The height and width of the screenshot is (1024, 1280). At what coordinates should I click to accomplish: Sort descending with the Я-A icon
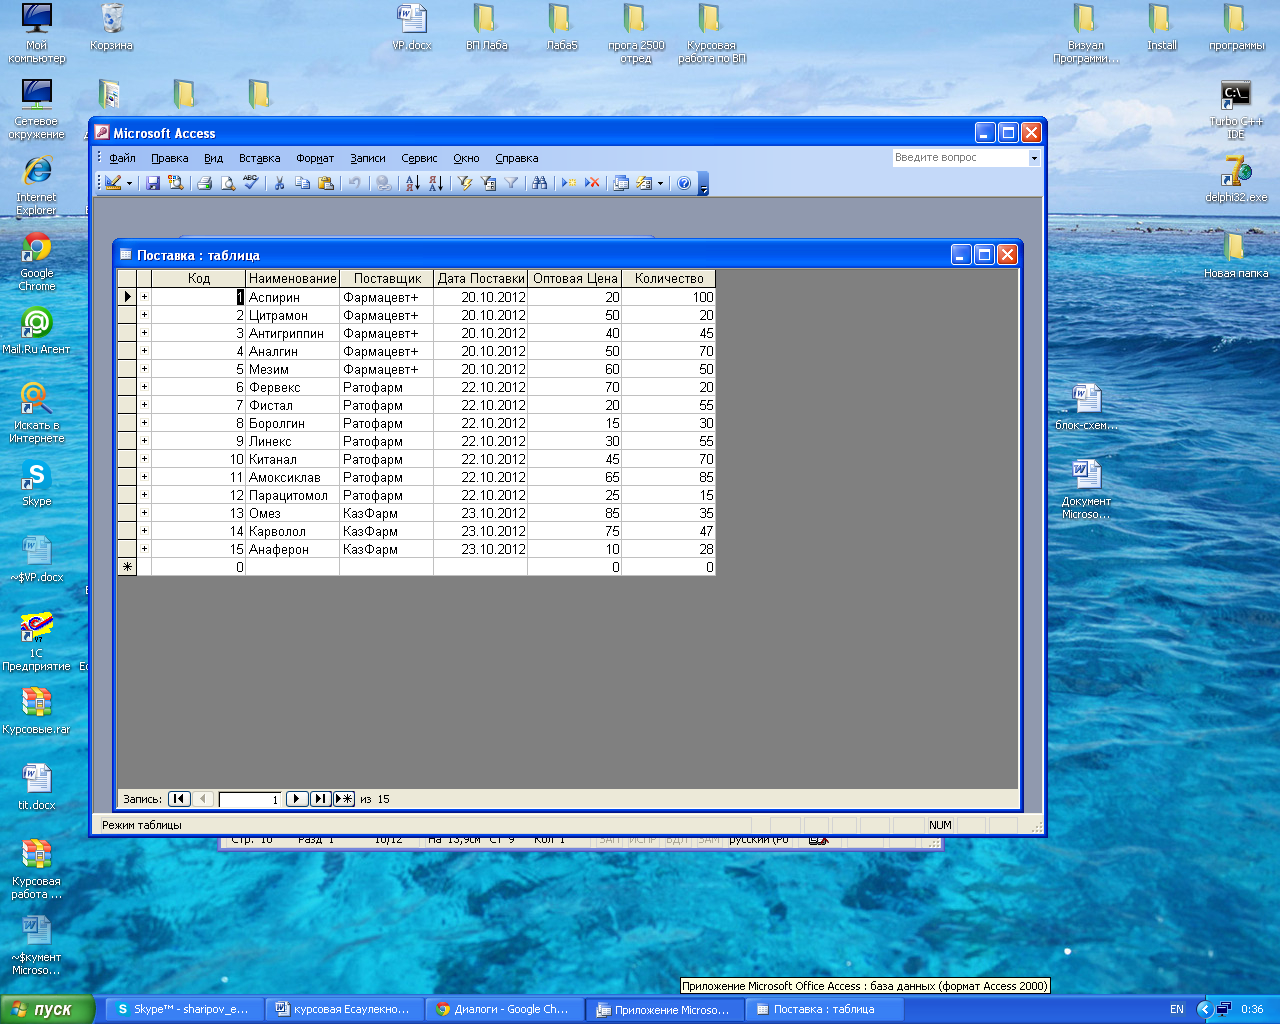click(435, 183)
